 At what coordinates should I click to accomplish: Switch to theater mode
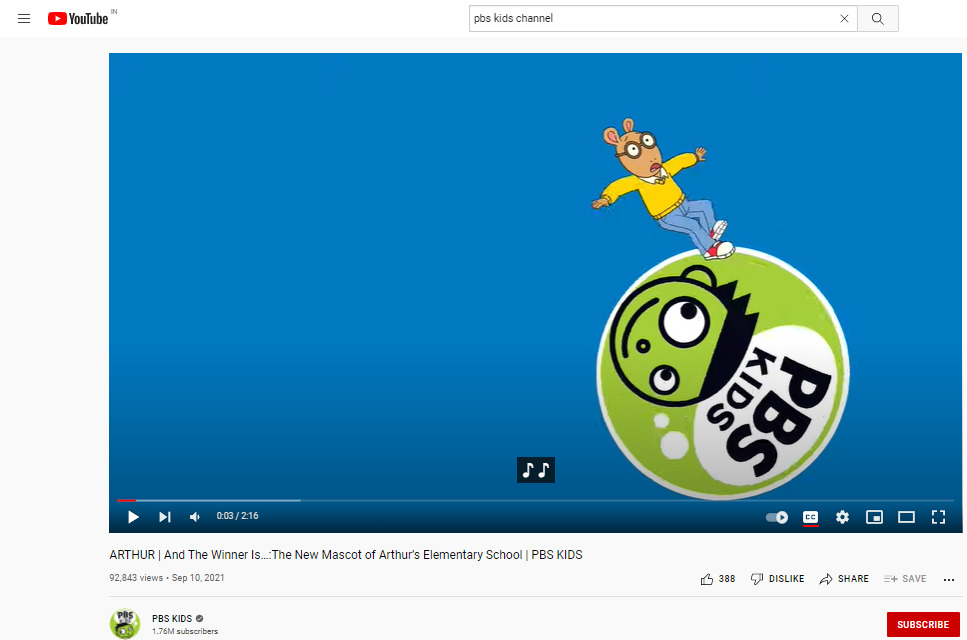[x=907, y=517]
